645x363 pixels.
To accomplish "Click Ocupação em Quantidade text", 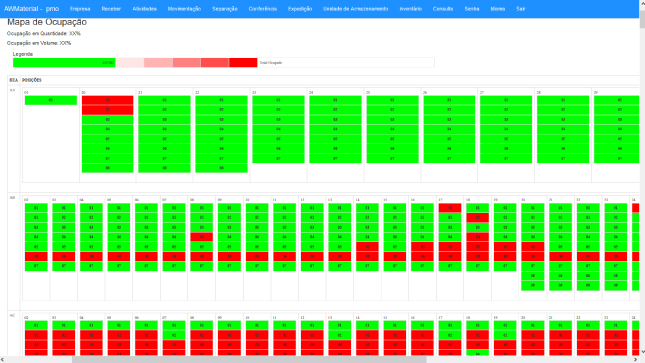I will (44, 33).
